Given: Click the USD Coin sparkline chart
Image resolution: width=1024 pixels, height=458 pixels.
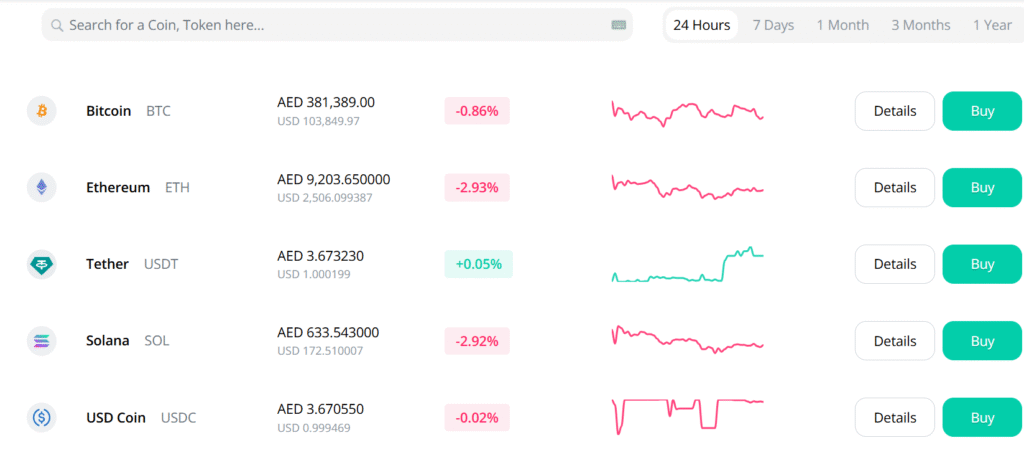Looking at the screenshot, I should coord(688,416).
